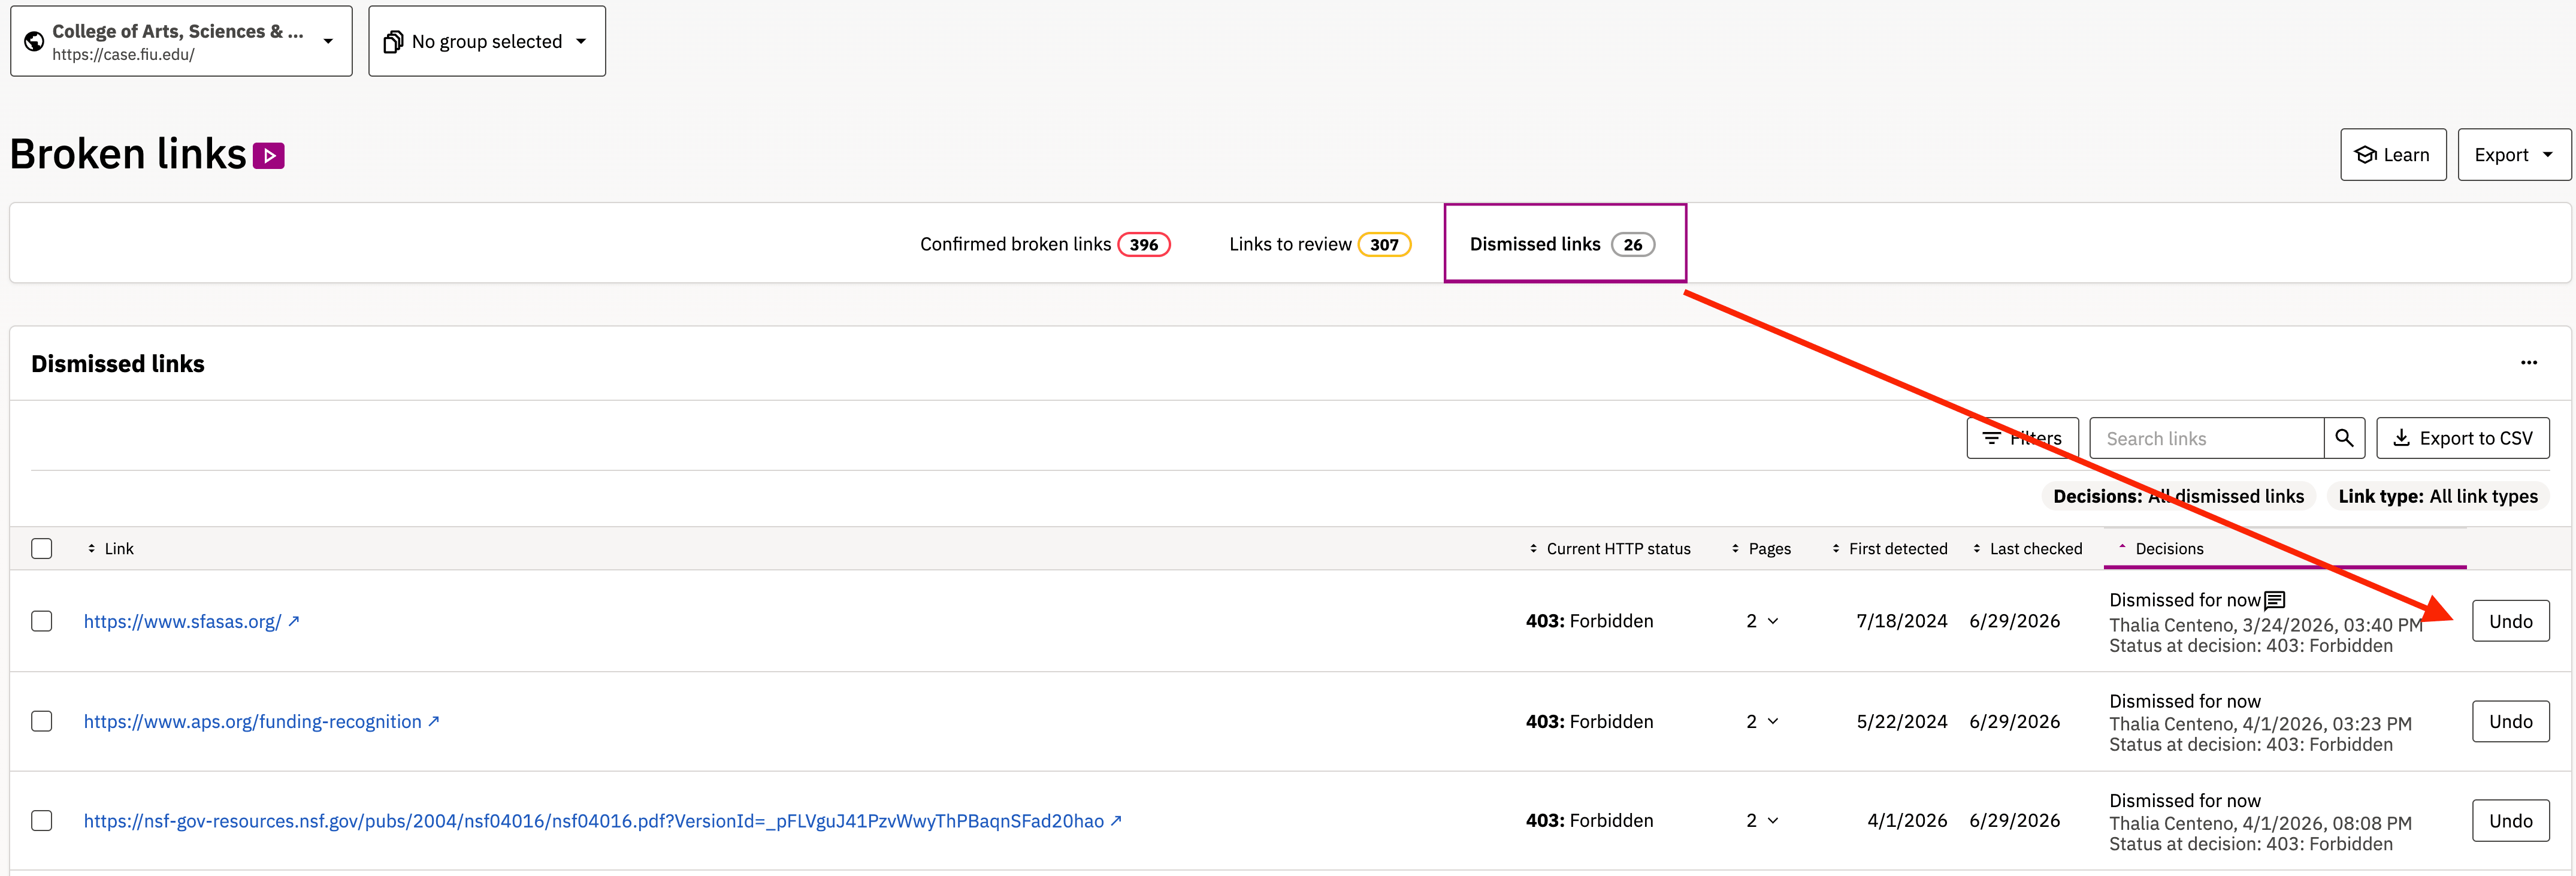Screen dimensions: 2576x876
Task: Click first detected date 7/18/2024
Action: [1901, 621]
